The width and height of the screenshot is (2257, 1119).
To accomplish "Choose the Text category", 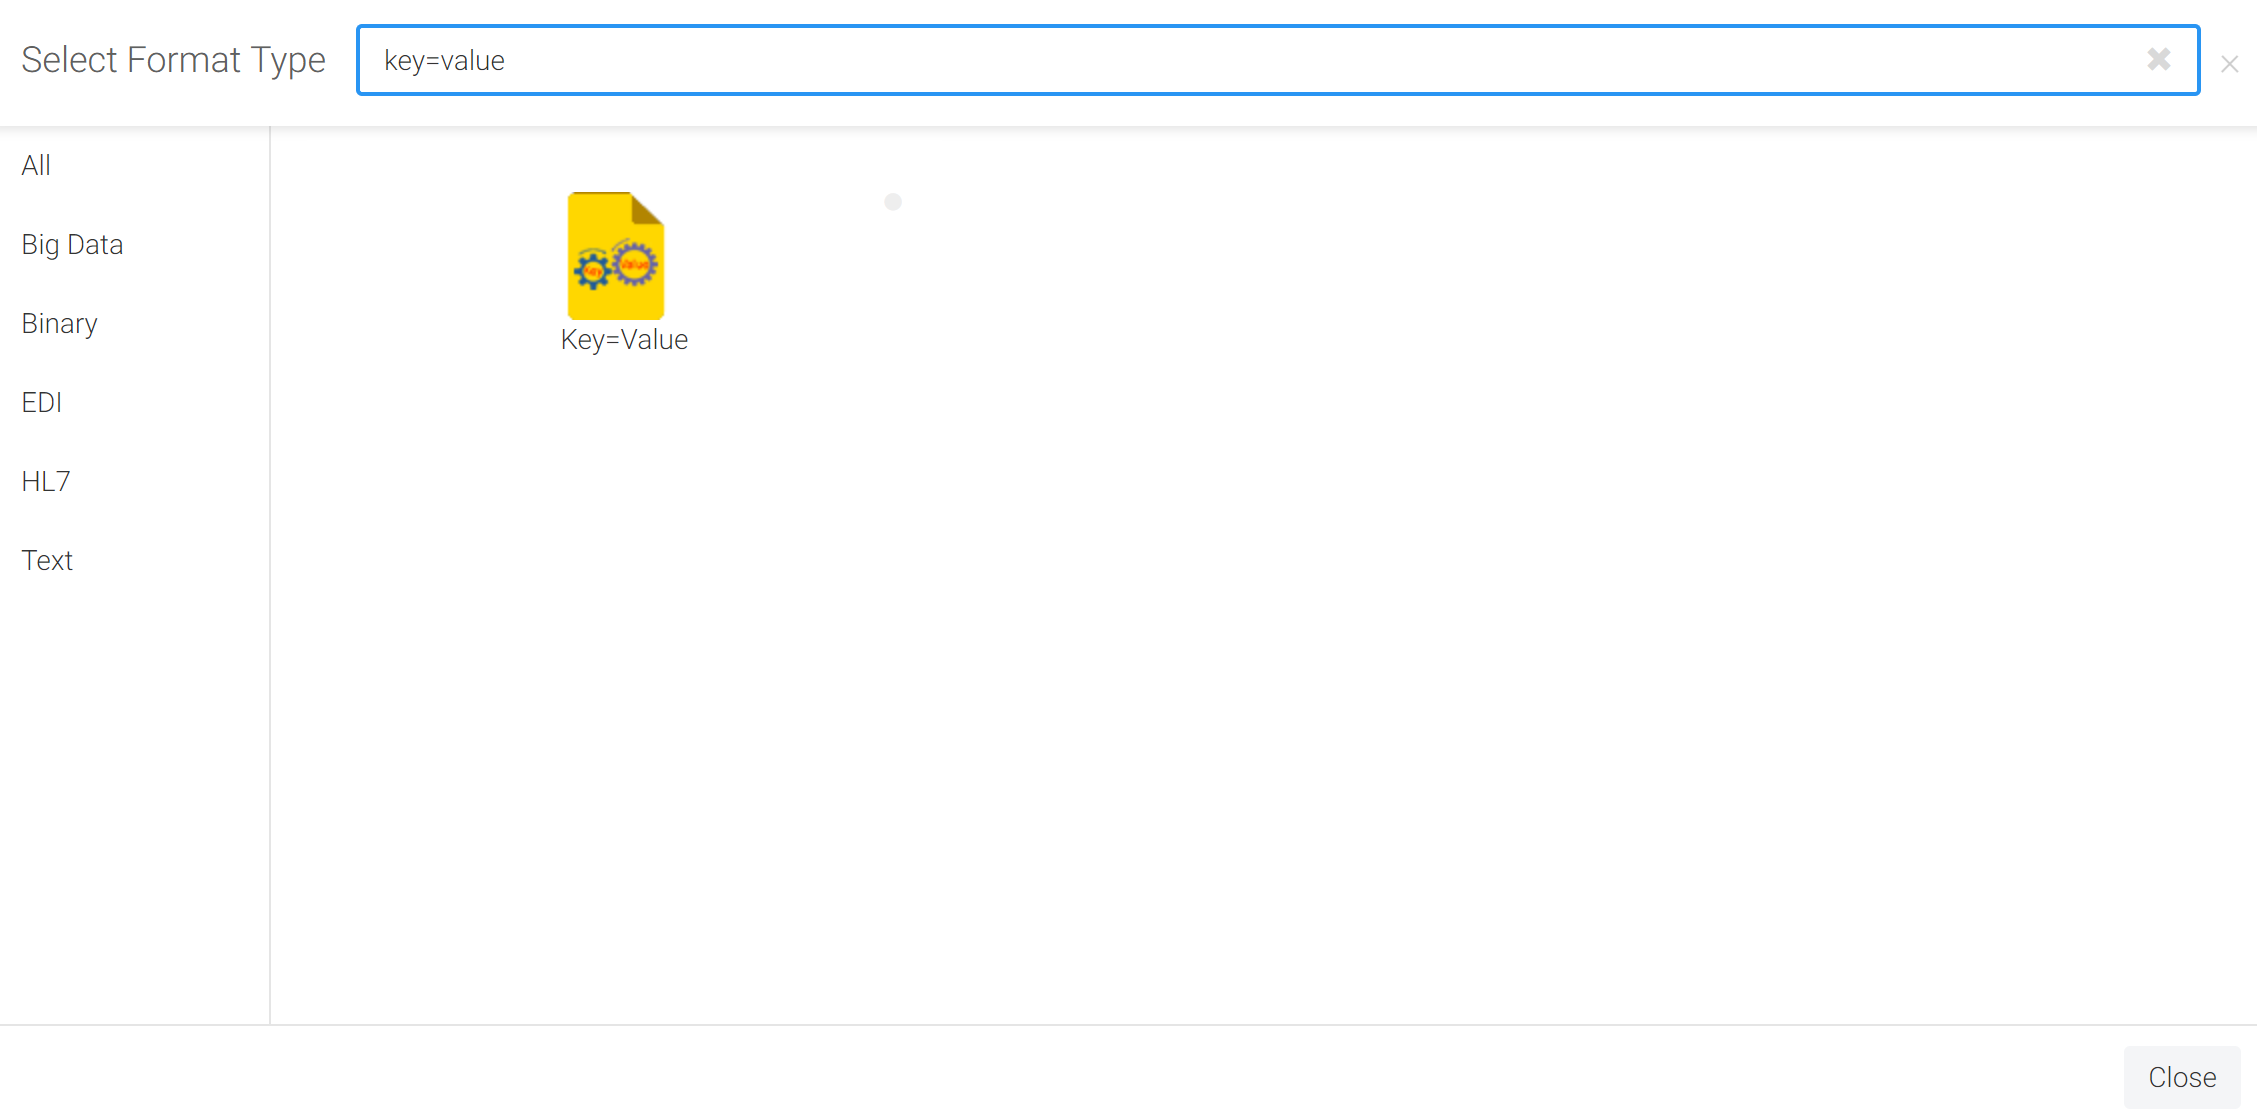I will click(47, 560).
